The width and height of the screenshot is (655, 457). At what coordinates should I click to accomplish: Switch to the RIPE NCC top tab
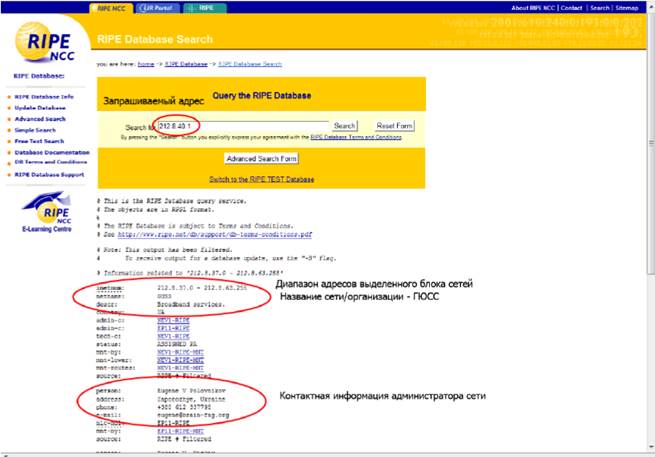point(111,8)
